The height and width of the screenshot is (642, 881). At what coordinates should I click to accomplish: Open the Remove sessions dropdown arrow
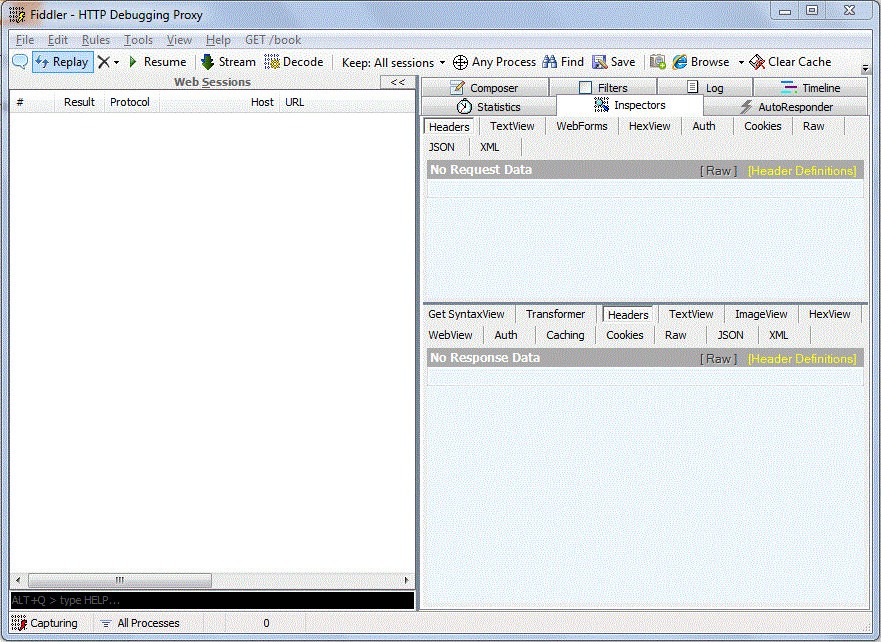pyautogui.click(x=116, y=62)
